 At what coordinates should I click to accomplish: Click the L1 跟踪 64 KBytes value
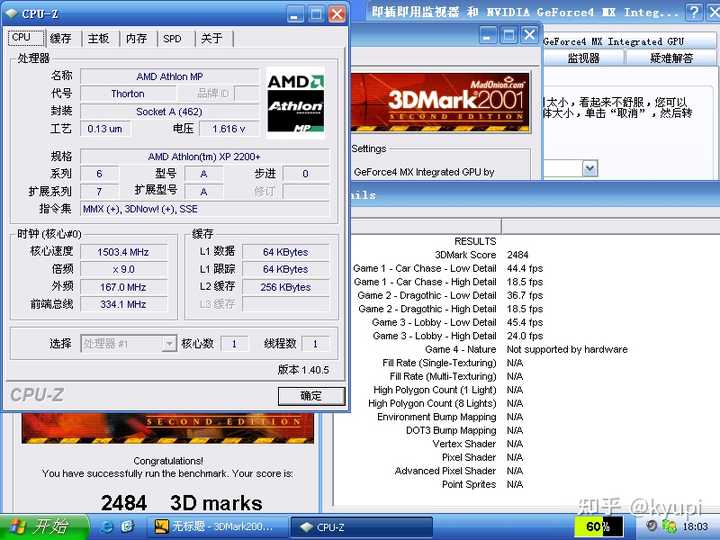[x=285, y=270]
